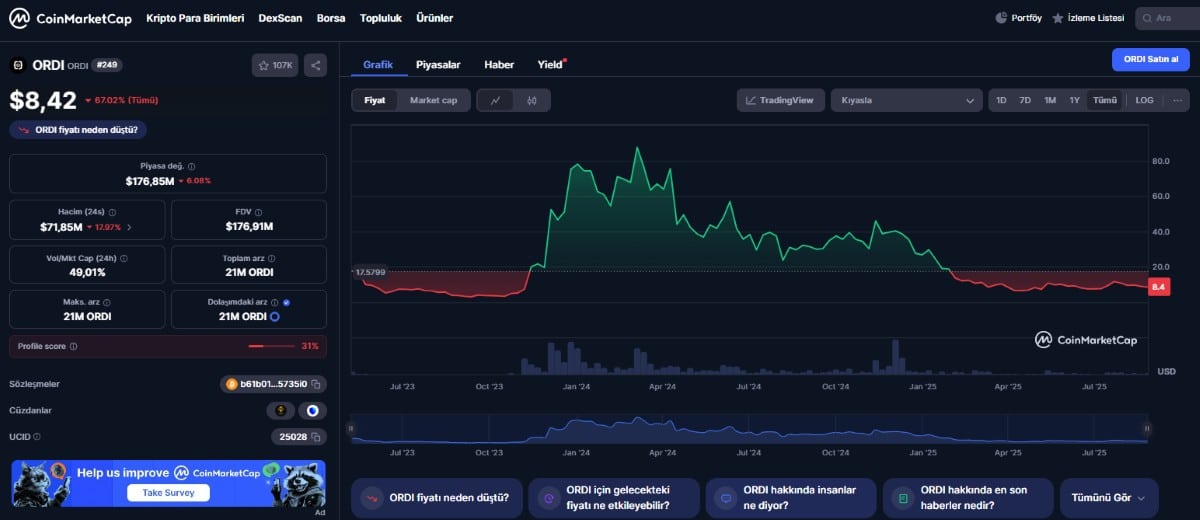
Task: Click the verified badge beside Dolaşımdaki arz
Action: 287,301
